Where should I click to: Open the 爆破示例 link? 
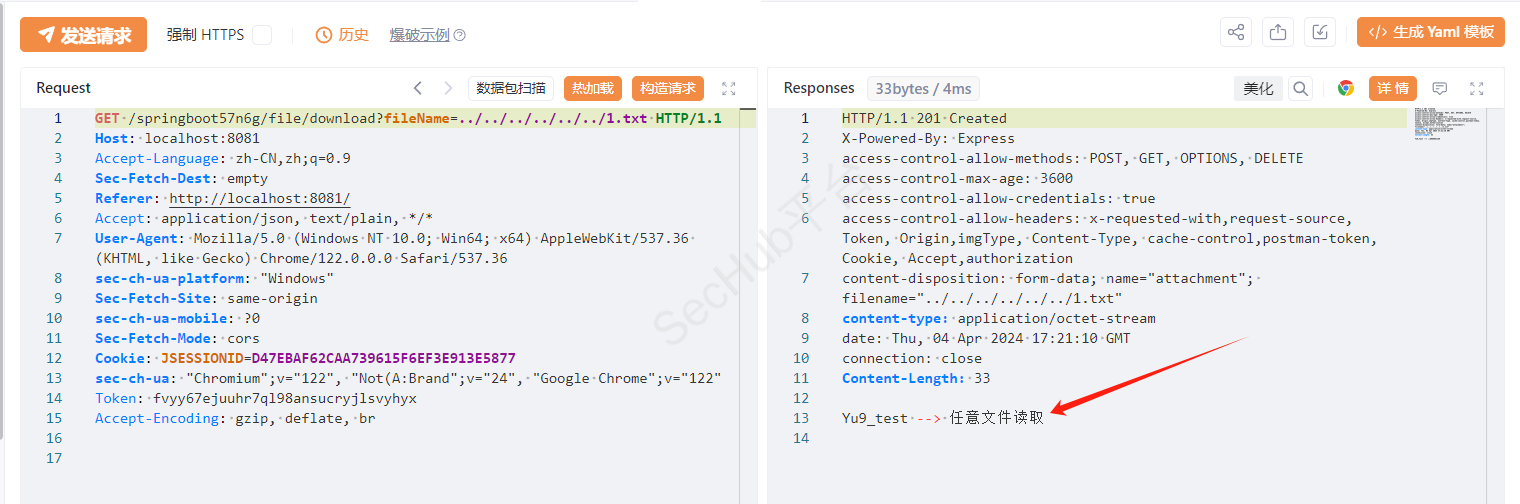(x=419, y=35)
